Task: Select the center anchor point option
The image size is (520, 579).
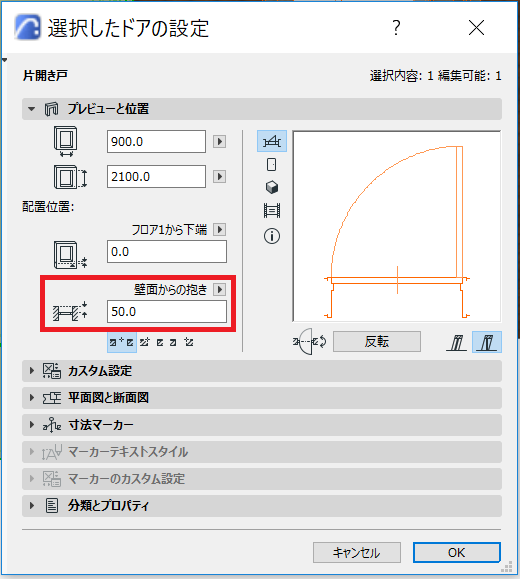Action: pos(122,342)
